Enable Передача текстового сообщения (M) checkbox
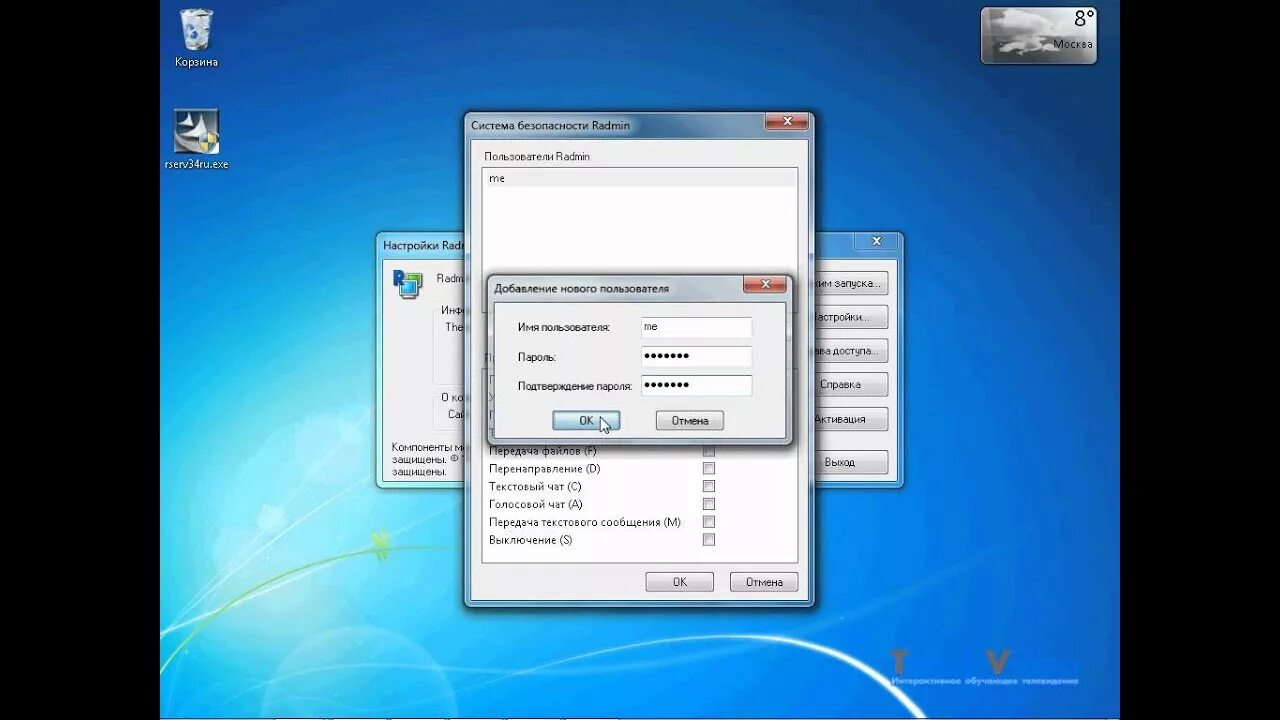Image resolution: width=1280 pixels, height=720 pixels. 709,522
